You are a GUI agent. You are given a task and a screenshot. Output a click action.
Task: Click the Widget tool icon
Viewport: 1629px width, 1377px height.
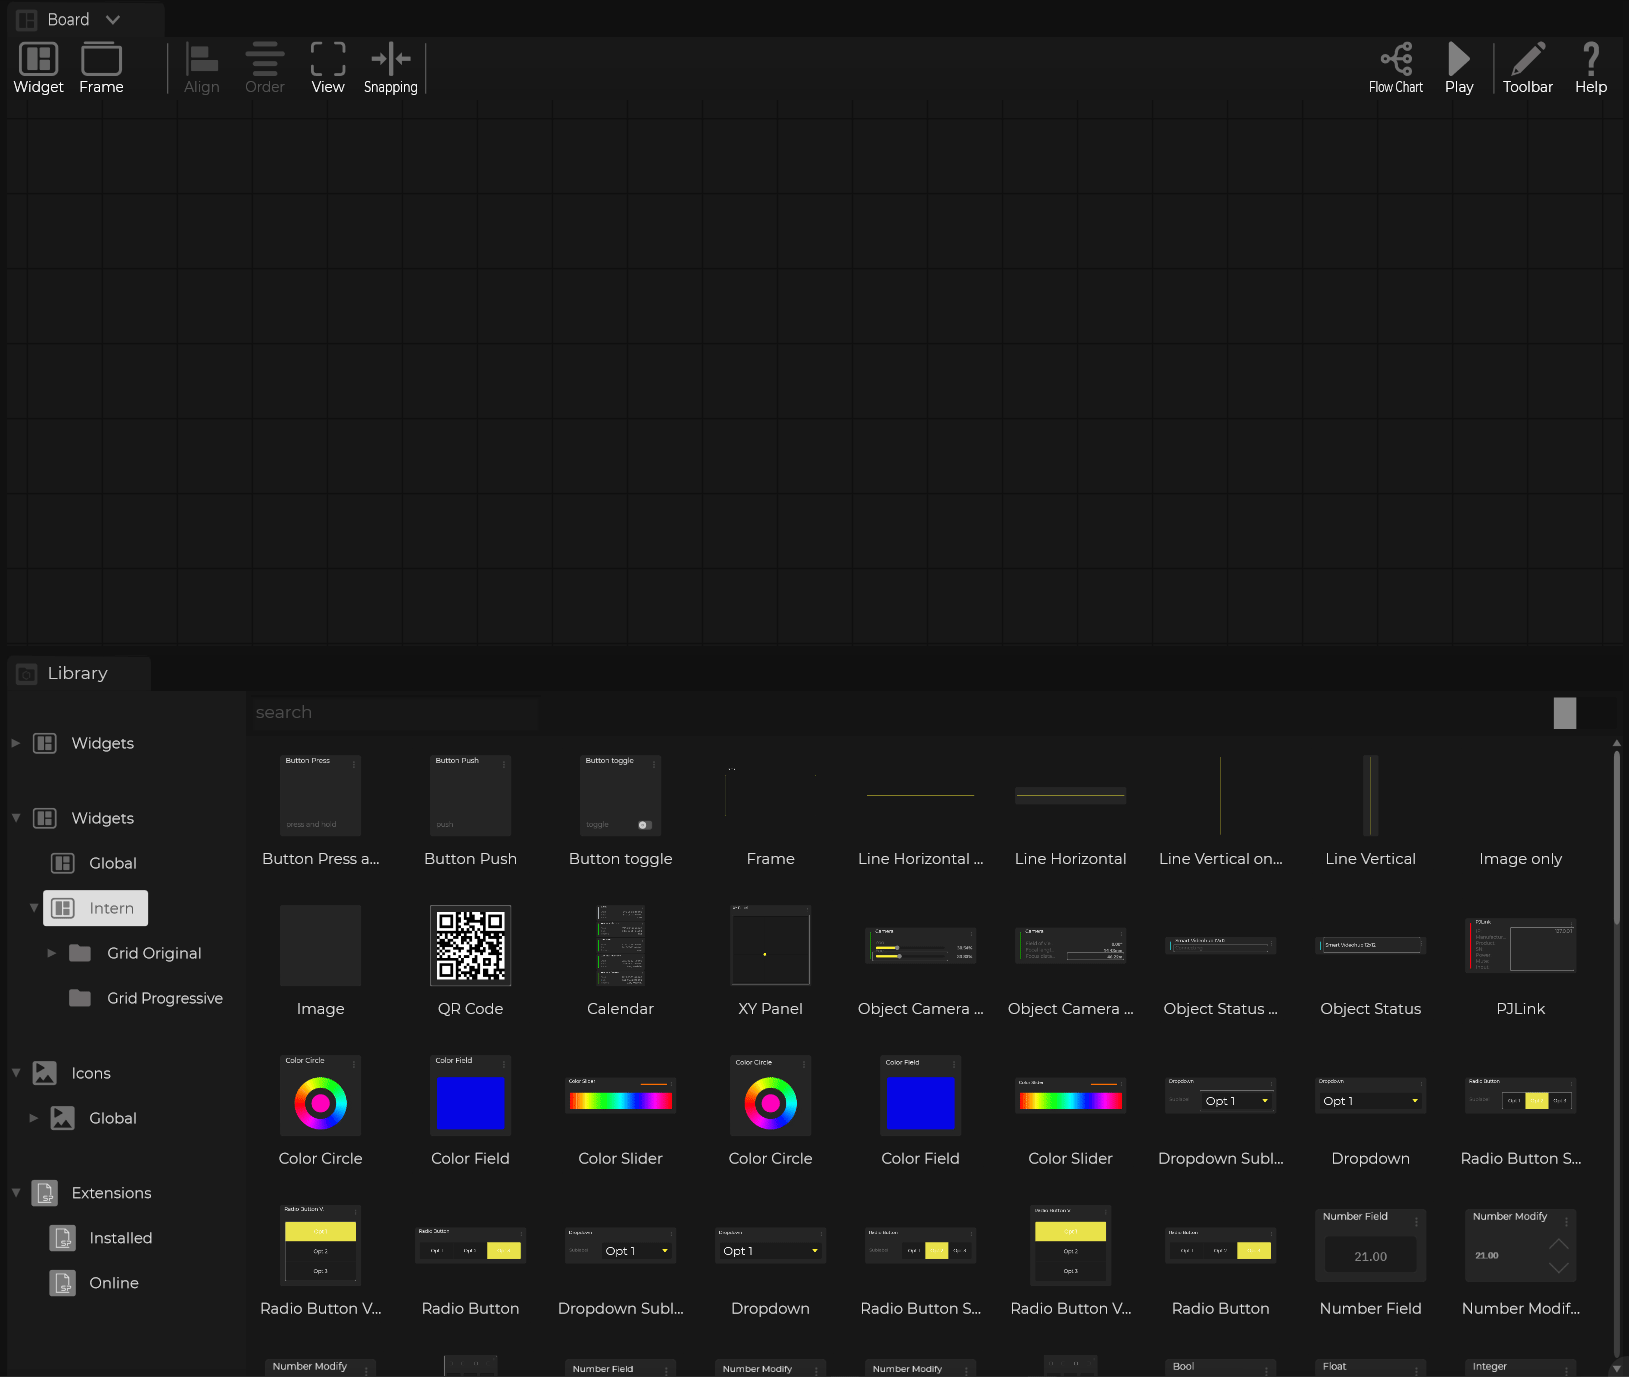[x=38, y=60]
